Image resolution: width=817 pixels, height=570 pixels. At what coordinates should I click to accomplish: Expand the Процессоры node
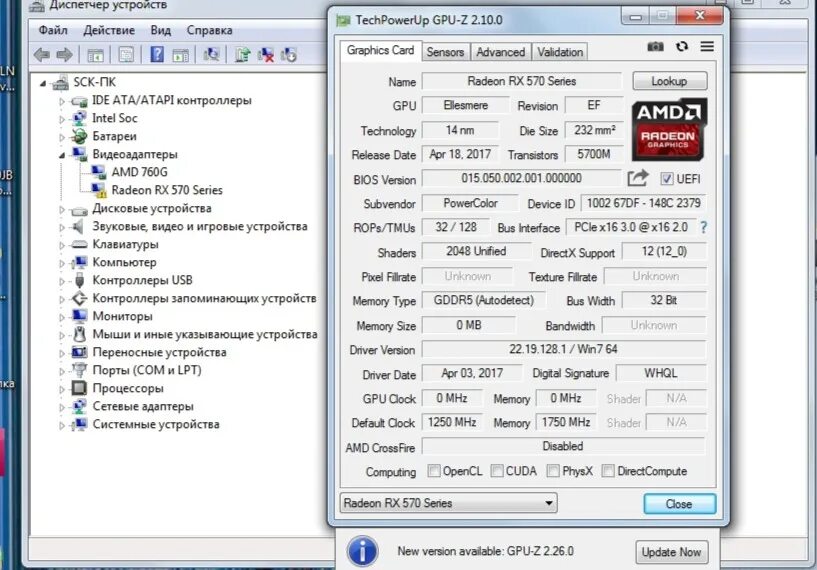(x=61, y=389)
